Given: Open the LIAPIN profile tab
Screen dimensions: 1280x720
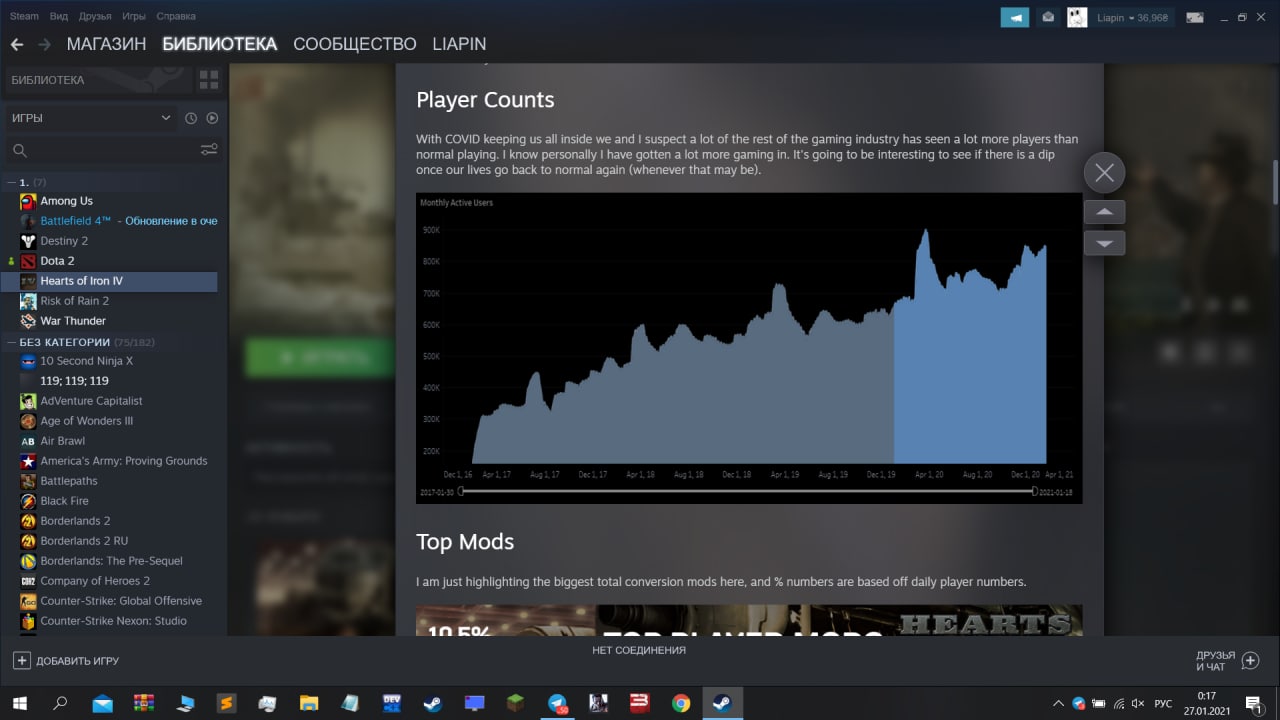Looking at the screenshot, I should pyautogui.click(x=459, y=44).
